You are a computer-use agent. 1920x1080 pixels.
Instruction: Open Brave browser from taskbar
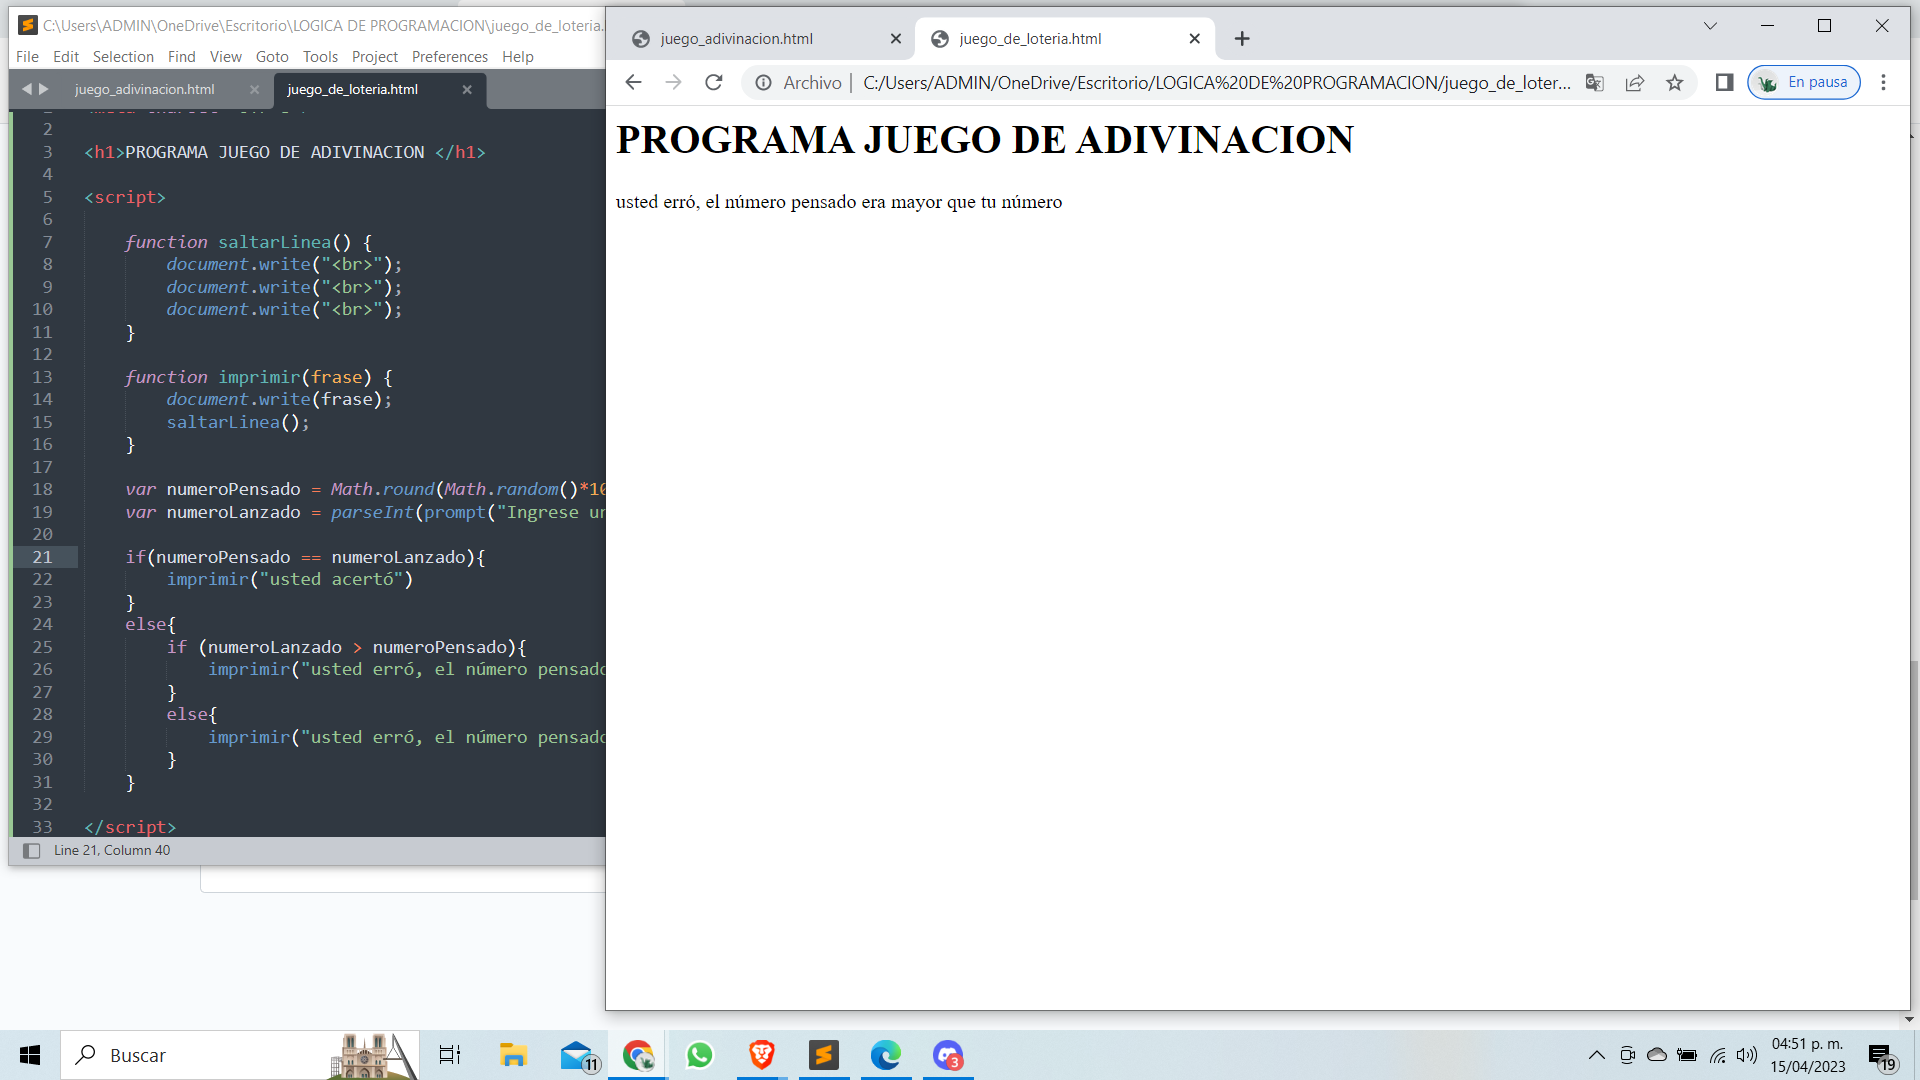(x=762, y=1055)
